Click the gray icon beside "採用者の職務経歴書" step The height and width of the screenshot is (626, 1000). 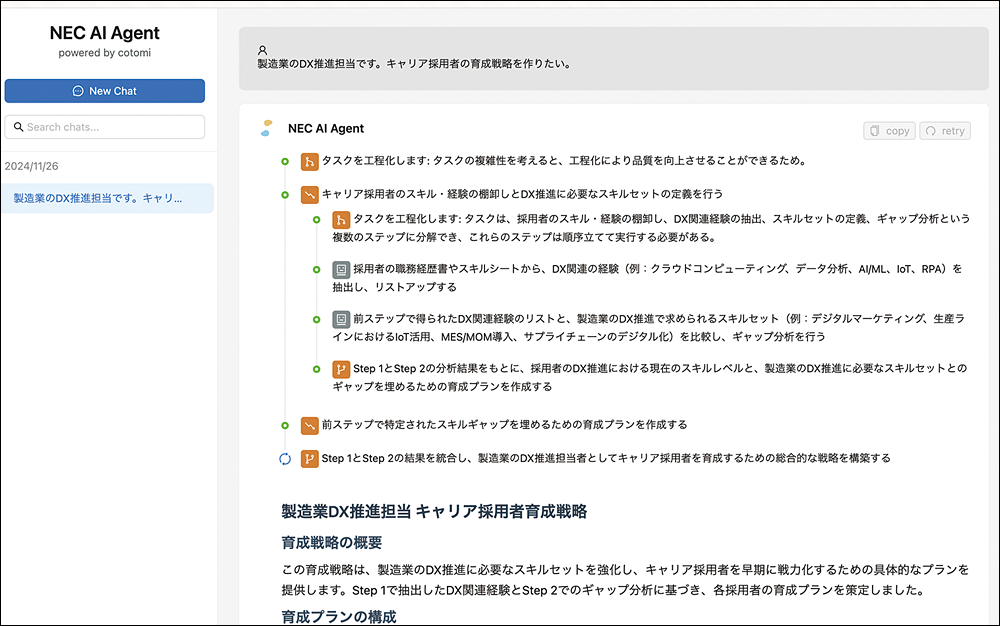click(341, 269)
